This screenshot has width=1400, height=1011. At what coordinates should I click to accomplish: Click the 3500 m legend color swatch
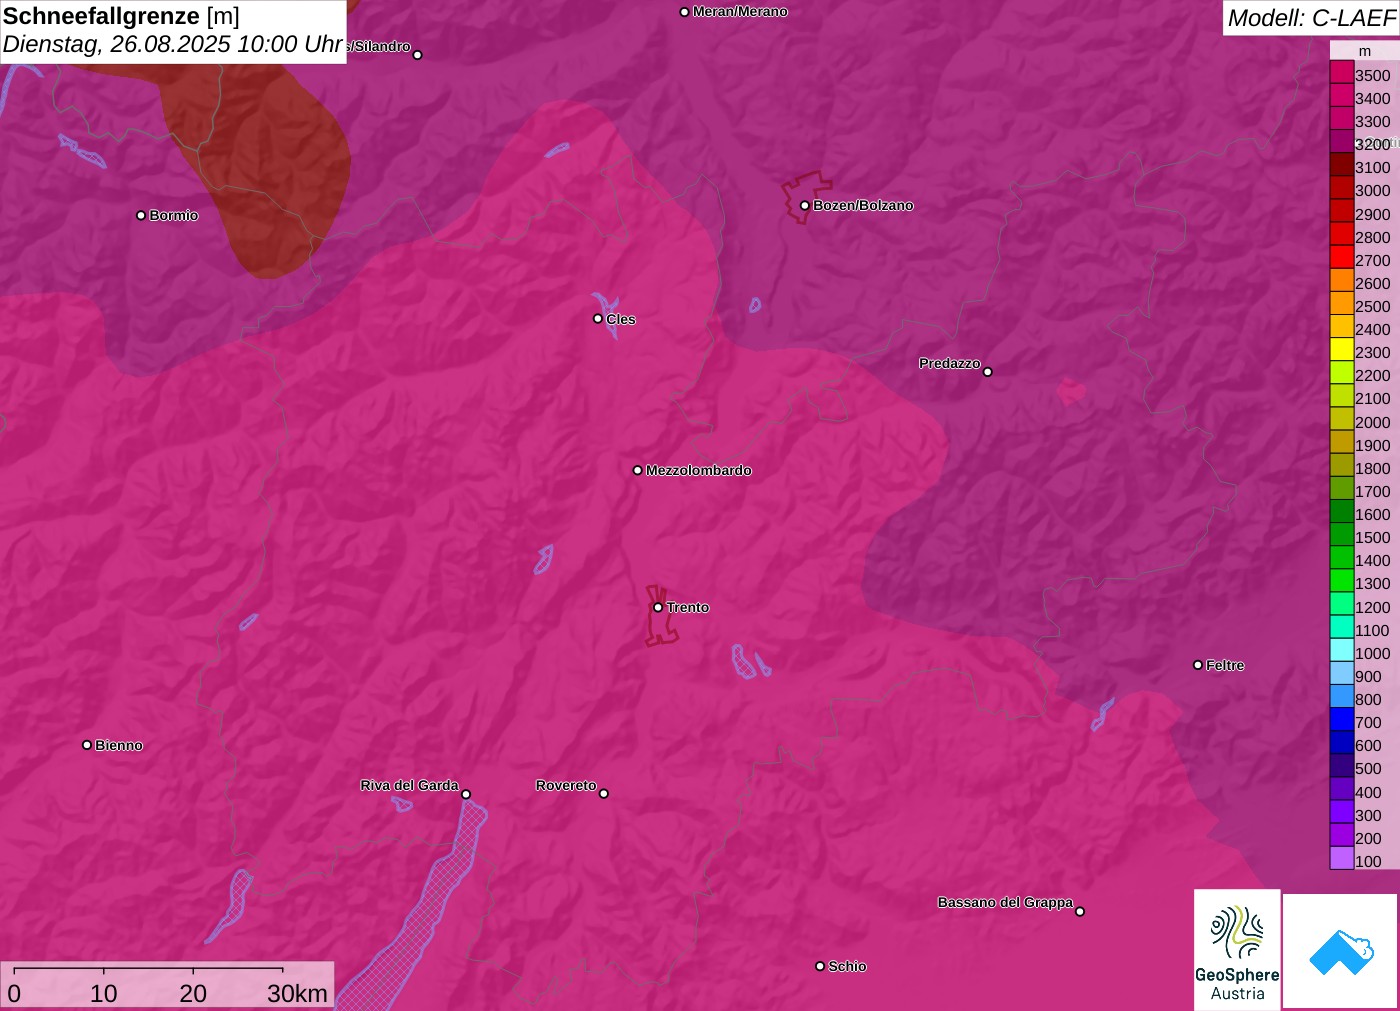click(x=1342, y=72)
